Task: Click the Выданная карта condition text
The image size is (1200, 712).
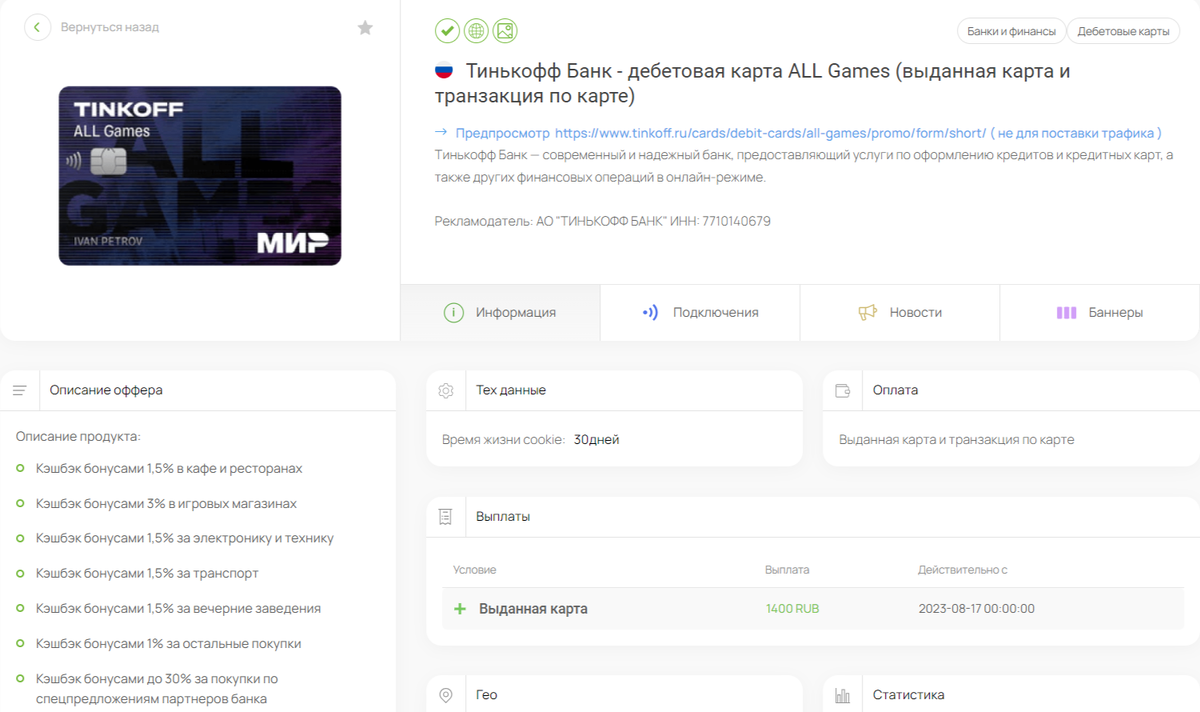Action: [533, 609]
